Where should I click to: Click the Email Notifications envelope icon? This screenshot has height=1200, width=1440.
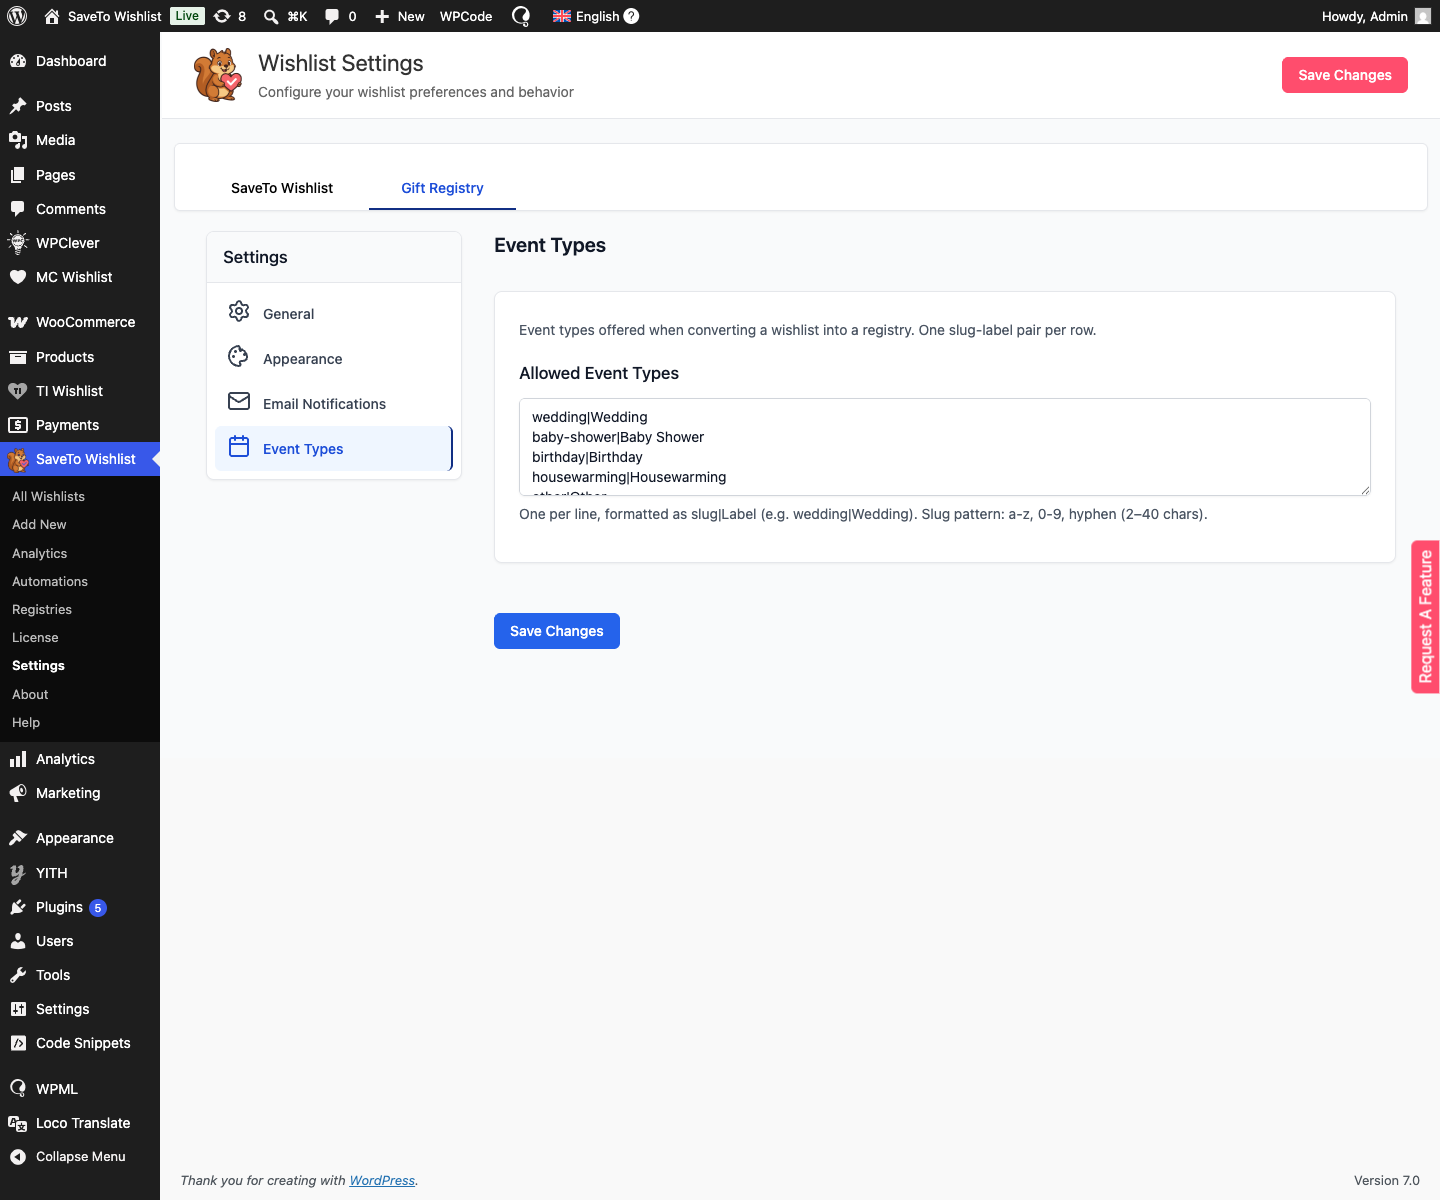(239, 401)
